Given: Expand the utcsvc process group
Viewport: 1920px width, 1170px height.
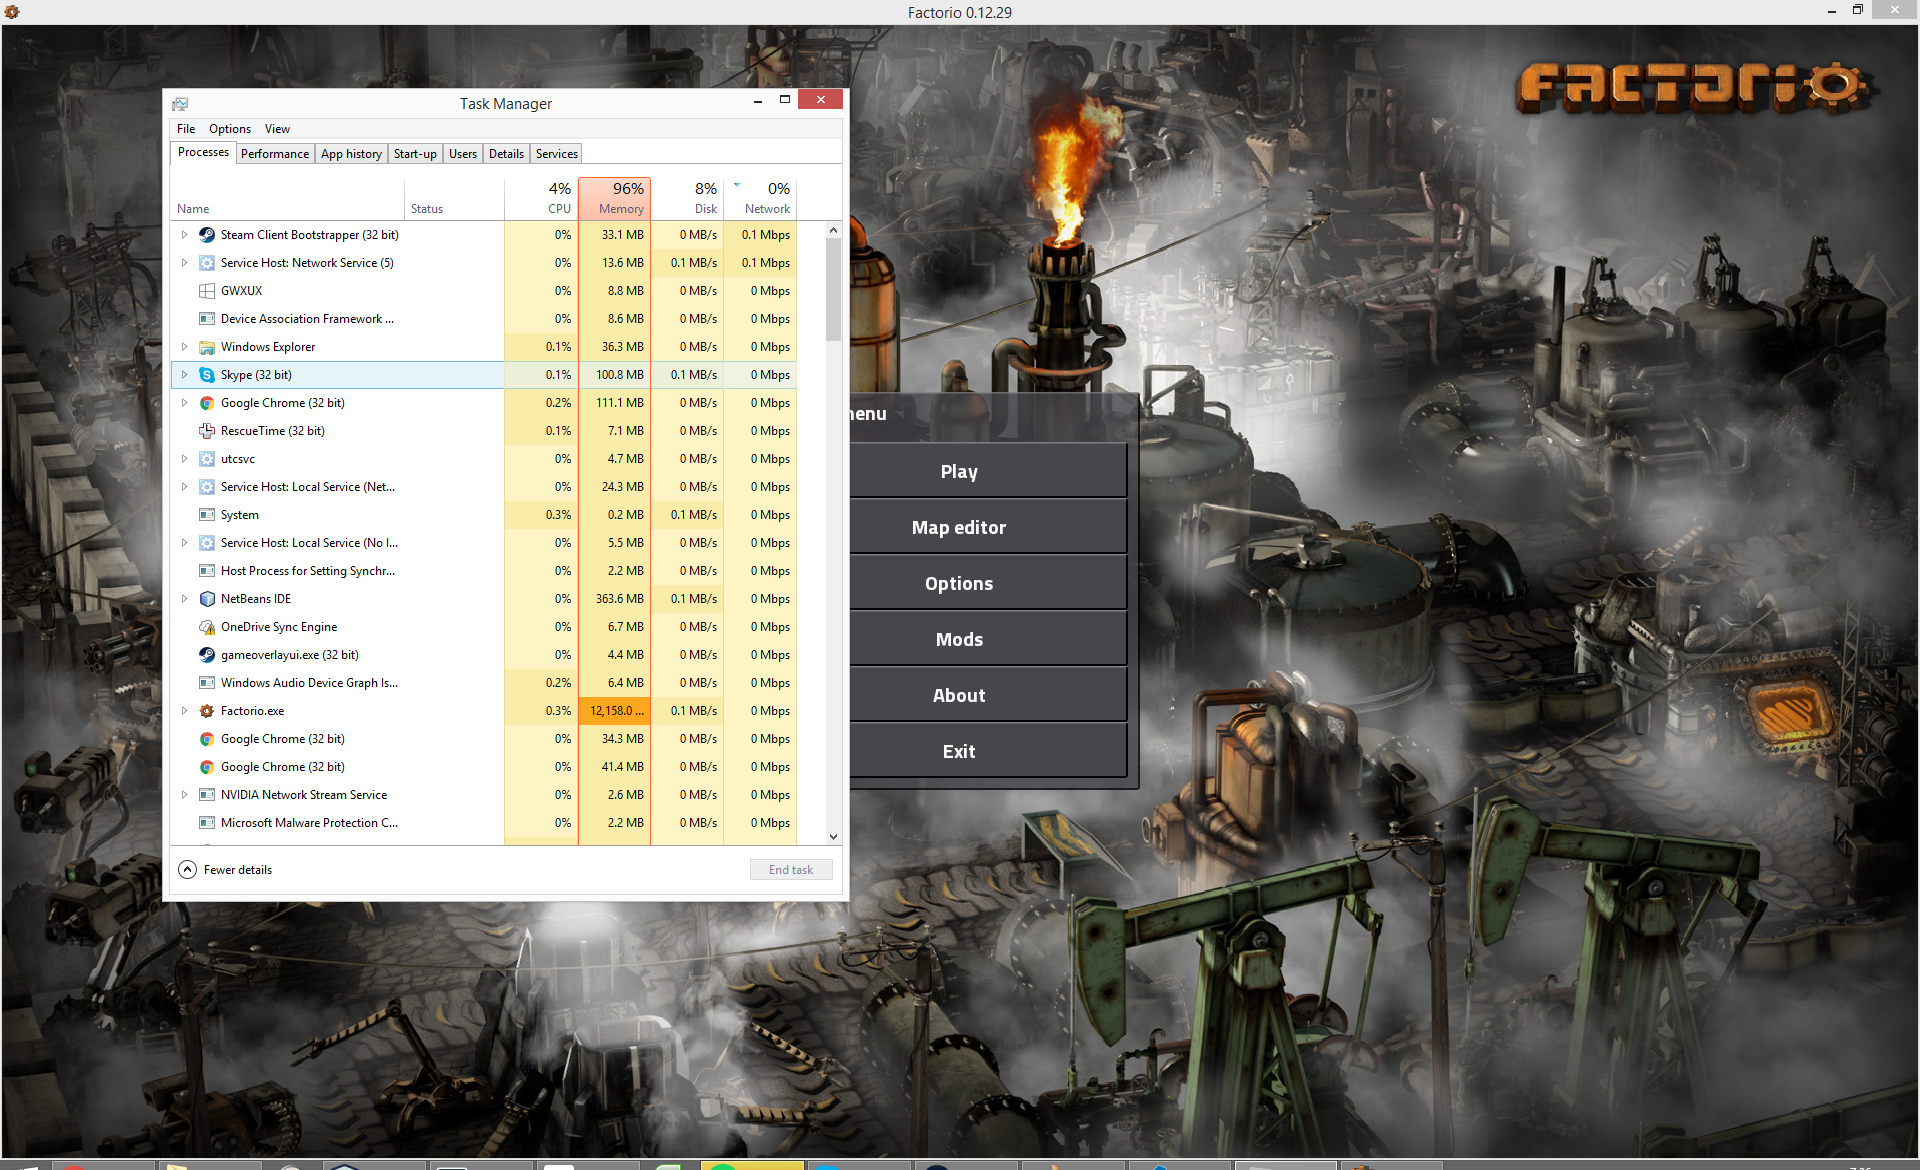Looking at the screenshot, I should (x=184, y=459).
